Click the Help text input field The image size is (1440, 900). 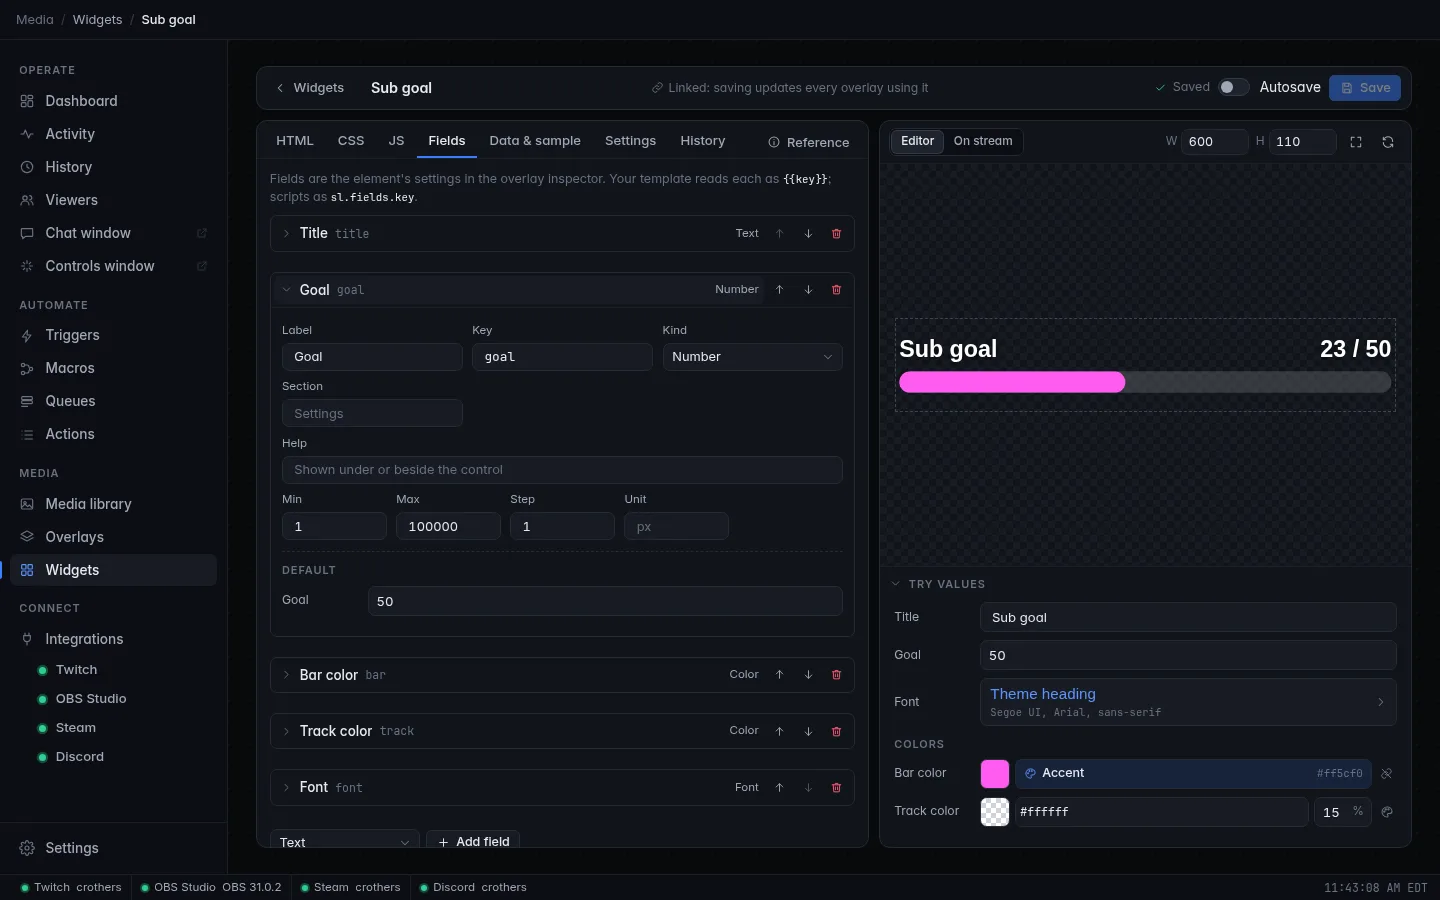(x=562, y=470)
